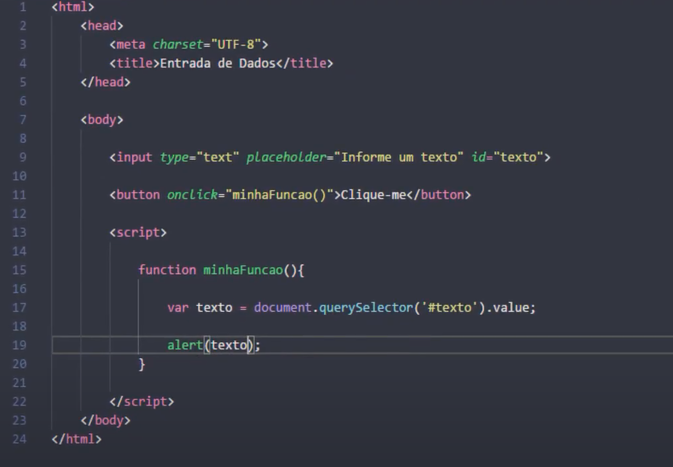Click the opening button tag name on line 11
This screenshot has width=673, height=467.
click(138, 195)
